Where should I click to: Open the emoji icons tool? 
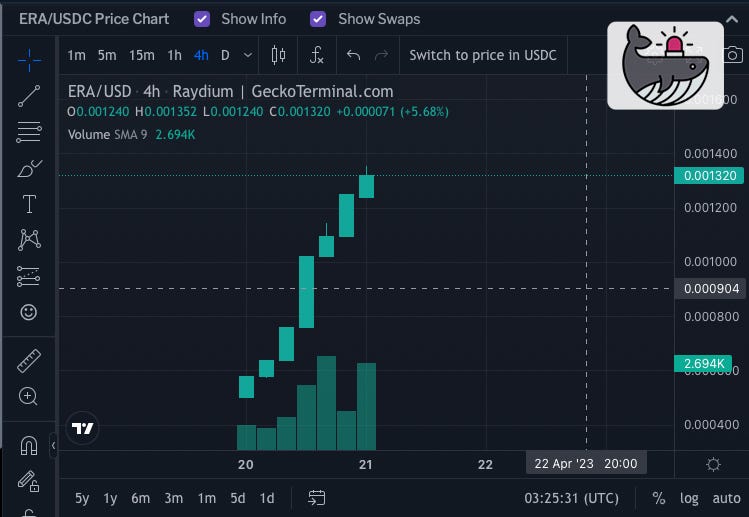pyautogui.click(x=29, y=312)
